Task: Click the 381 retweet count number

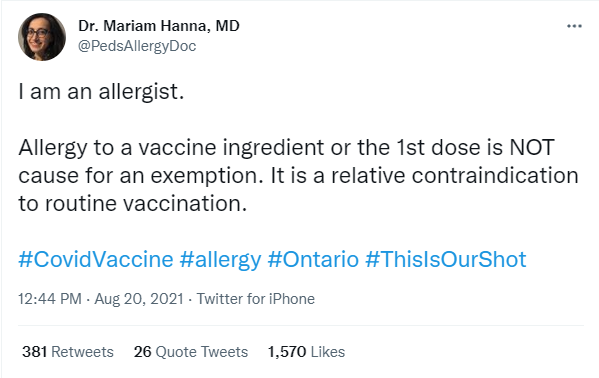Action: 34,352
